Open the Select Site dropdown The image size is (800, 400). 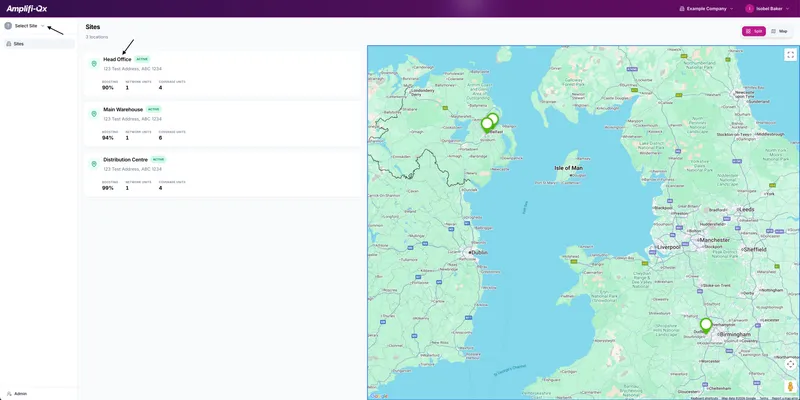pos(26,26)
